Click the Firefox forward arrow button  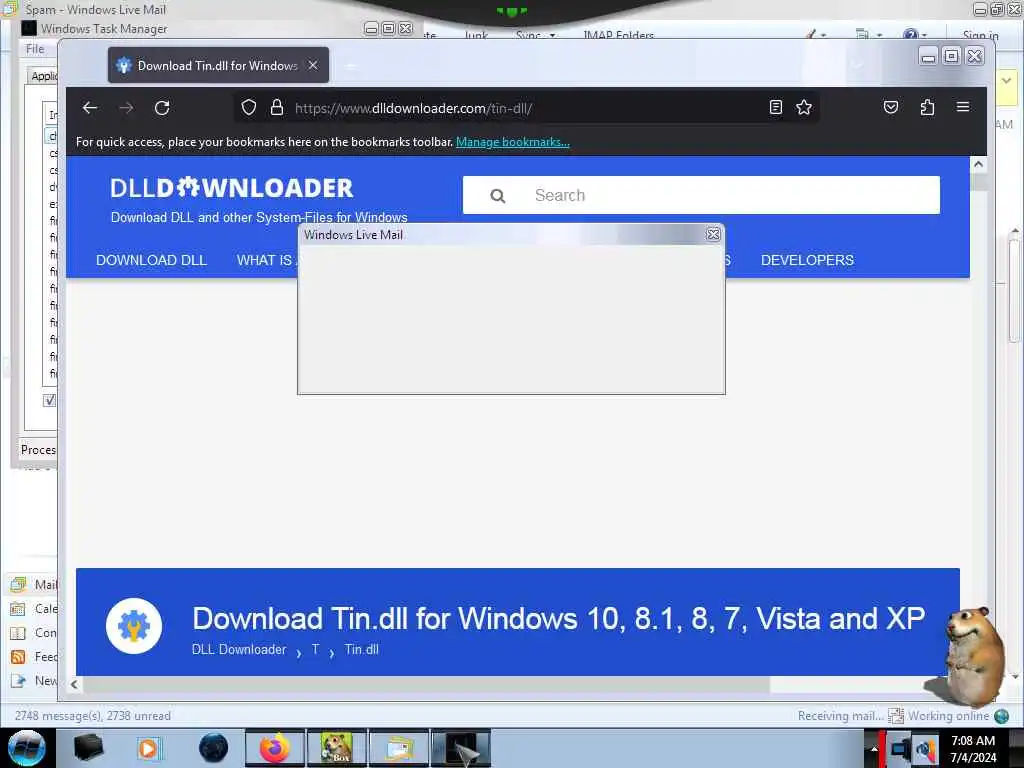point(126,108)
